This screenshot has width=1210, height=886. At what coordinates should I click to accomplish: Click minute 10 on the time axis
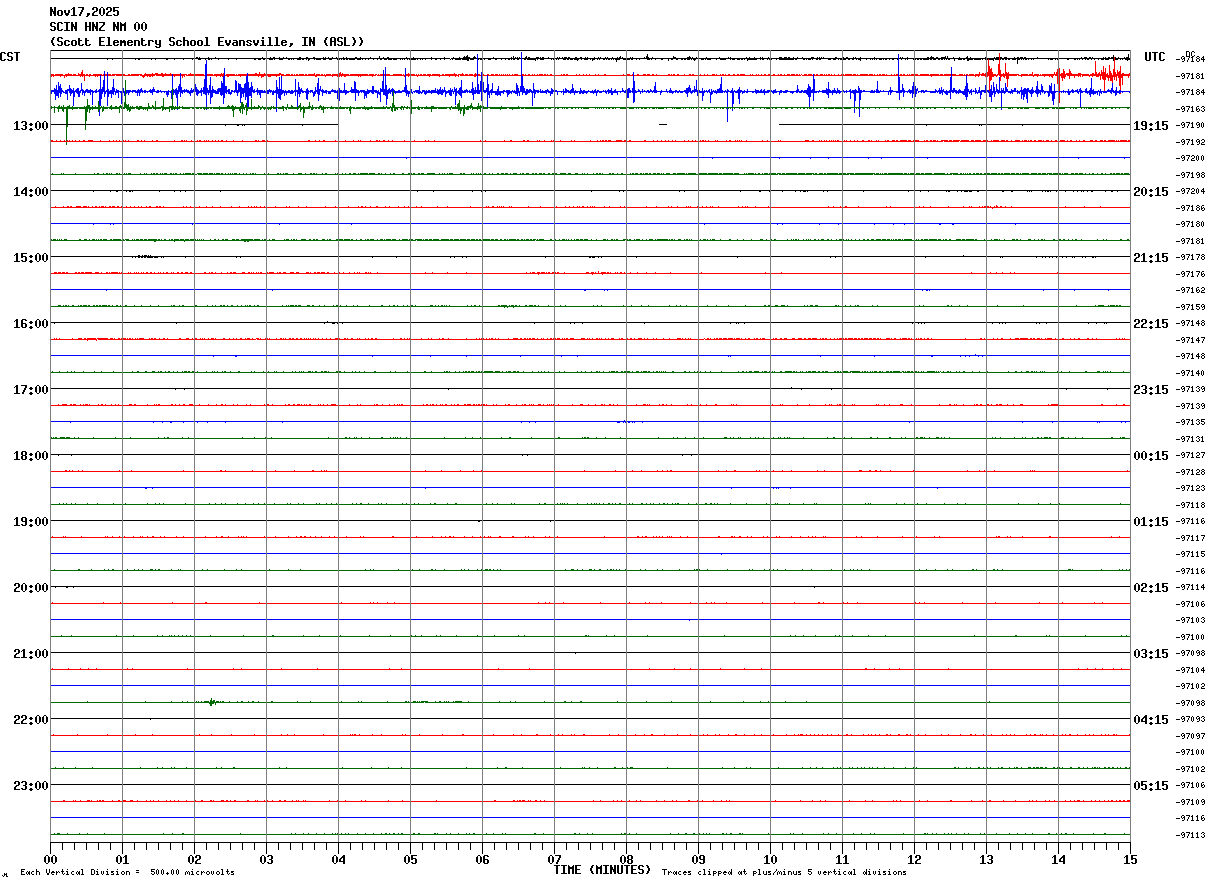pos(770,860)
